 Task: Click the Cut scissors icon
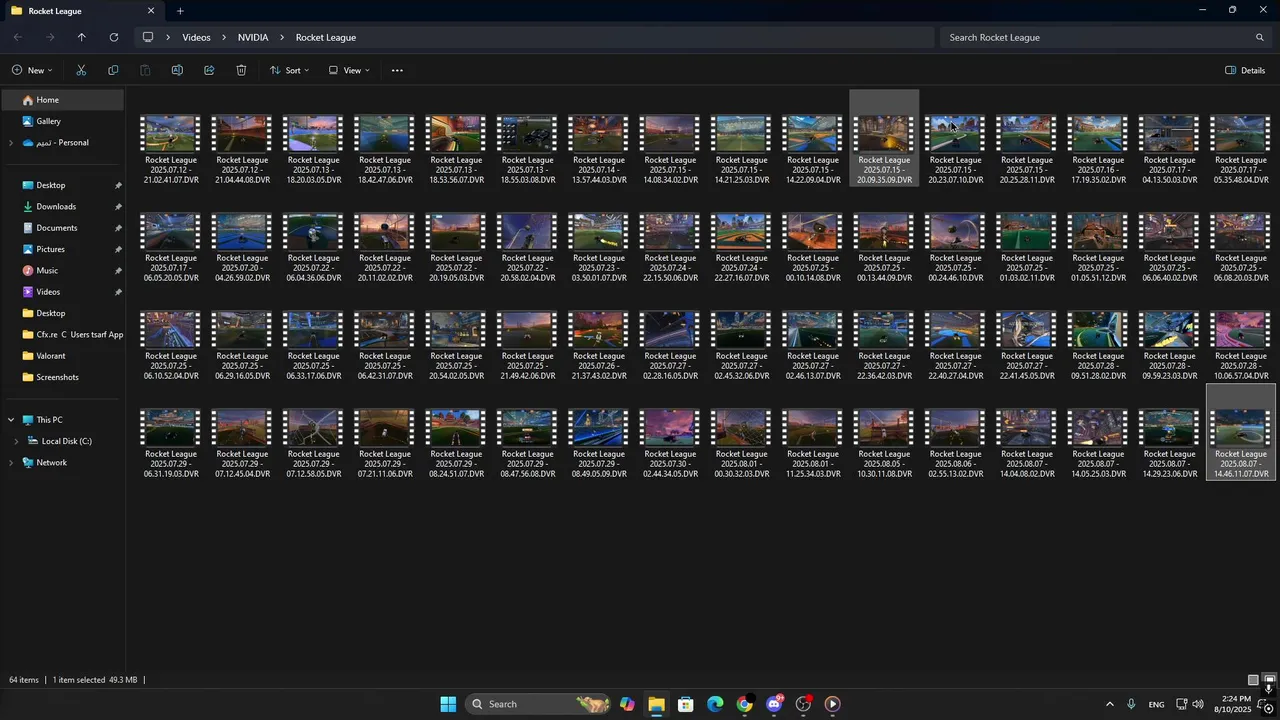tap(81, 70)
